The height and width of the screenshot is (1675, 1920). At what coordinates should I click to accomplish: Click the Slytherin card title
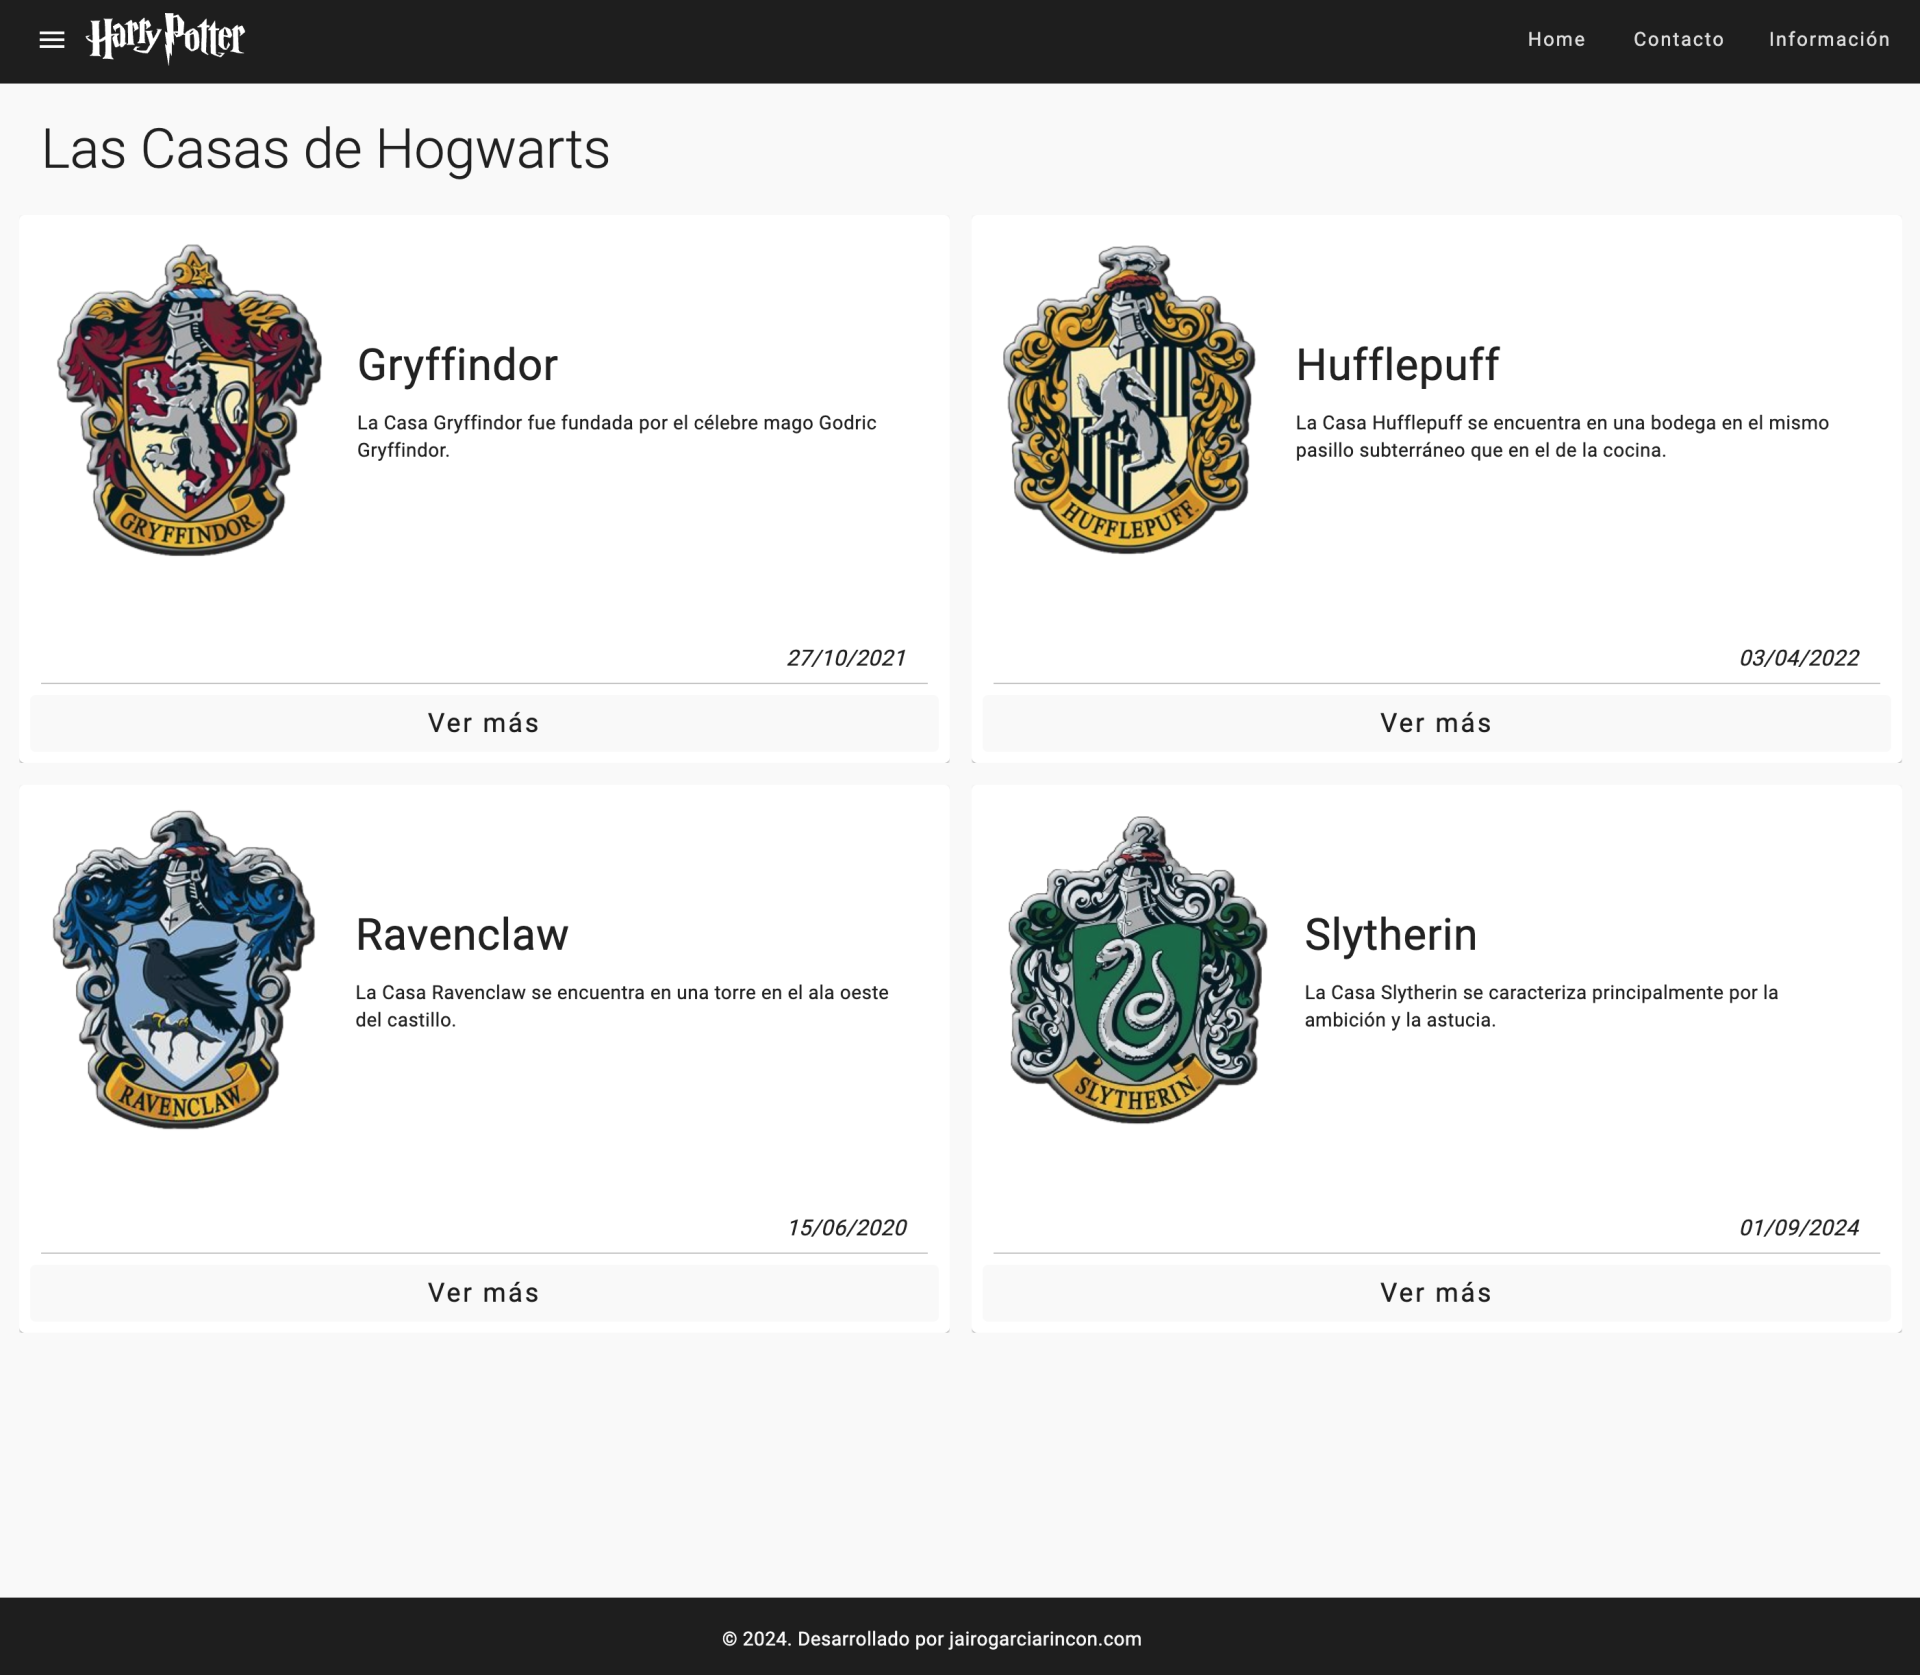[x=1390, y=935]
